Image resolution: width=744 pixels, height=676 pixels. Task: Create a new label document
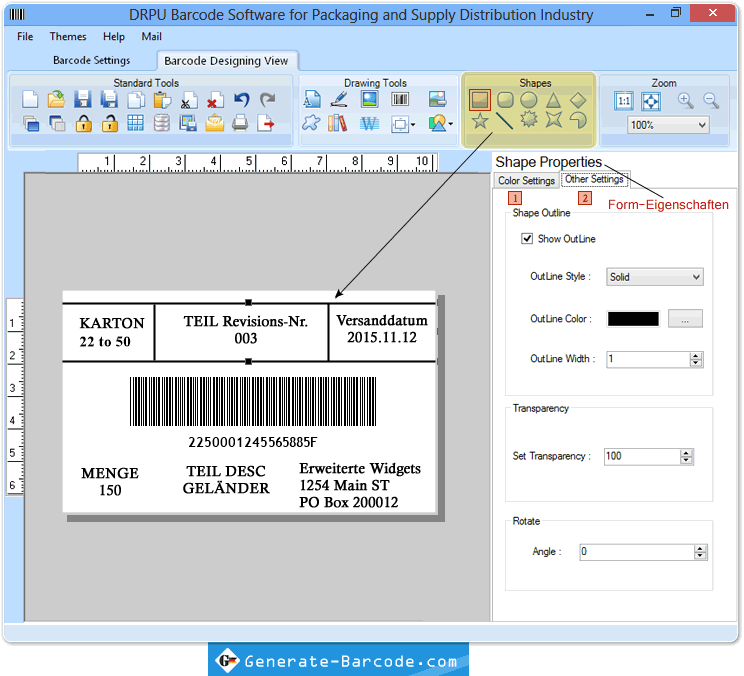click(30, 100)
